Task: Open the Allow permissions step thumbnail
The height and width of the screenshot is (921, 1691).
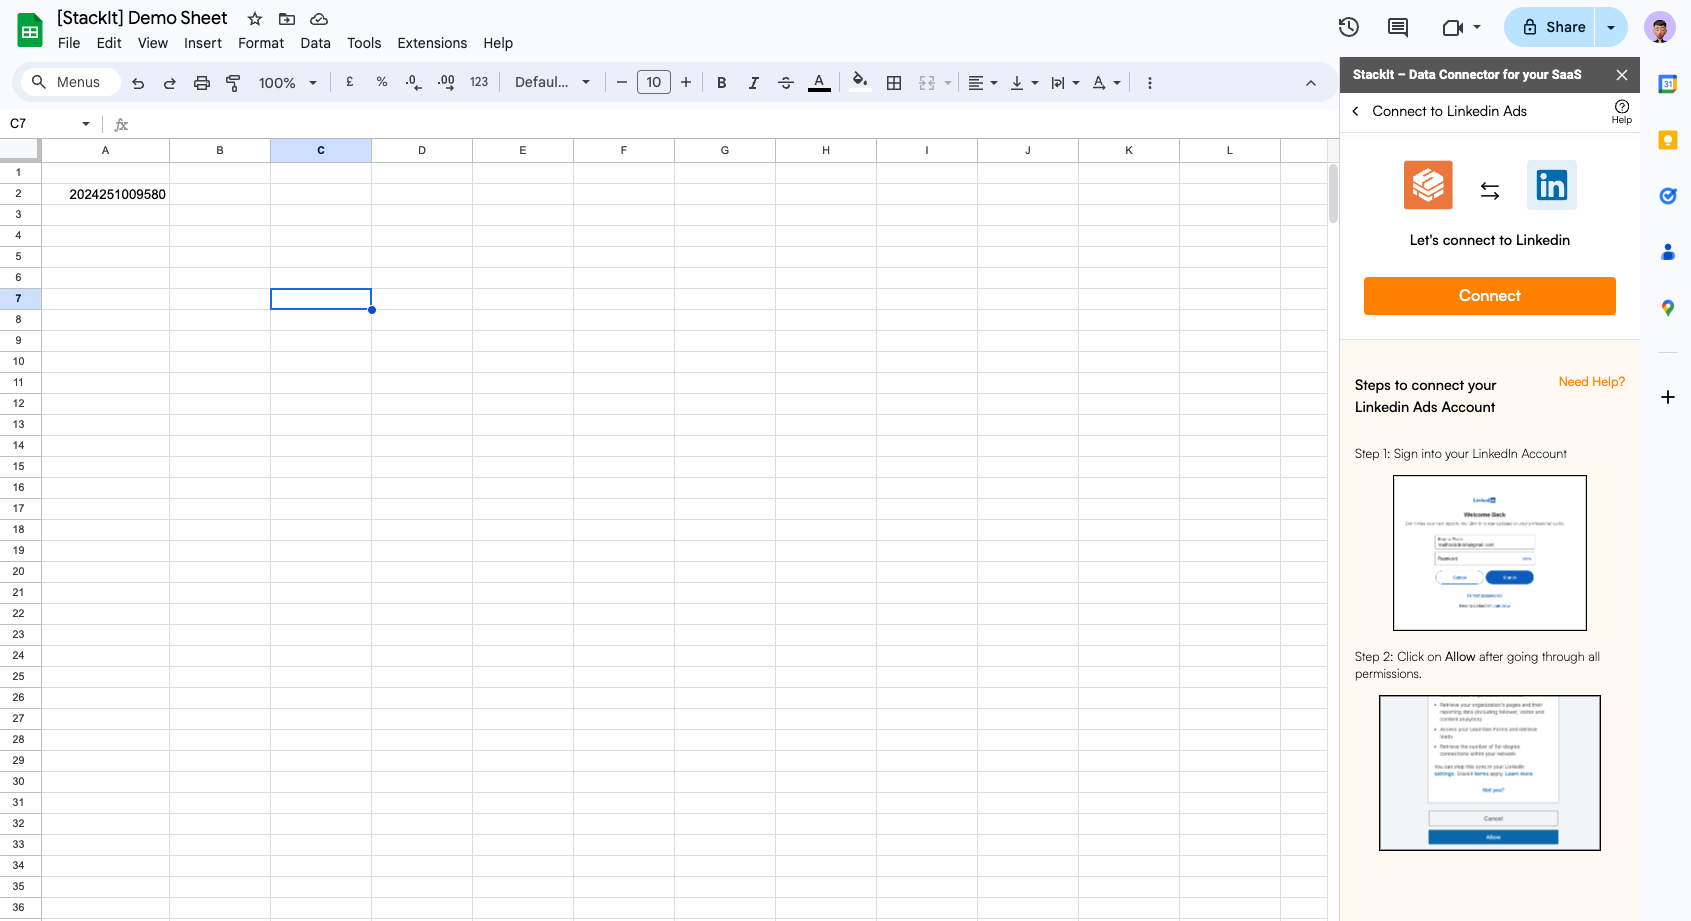Action: pyautogui.click(x=1490, y=773)
